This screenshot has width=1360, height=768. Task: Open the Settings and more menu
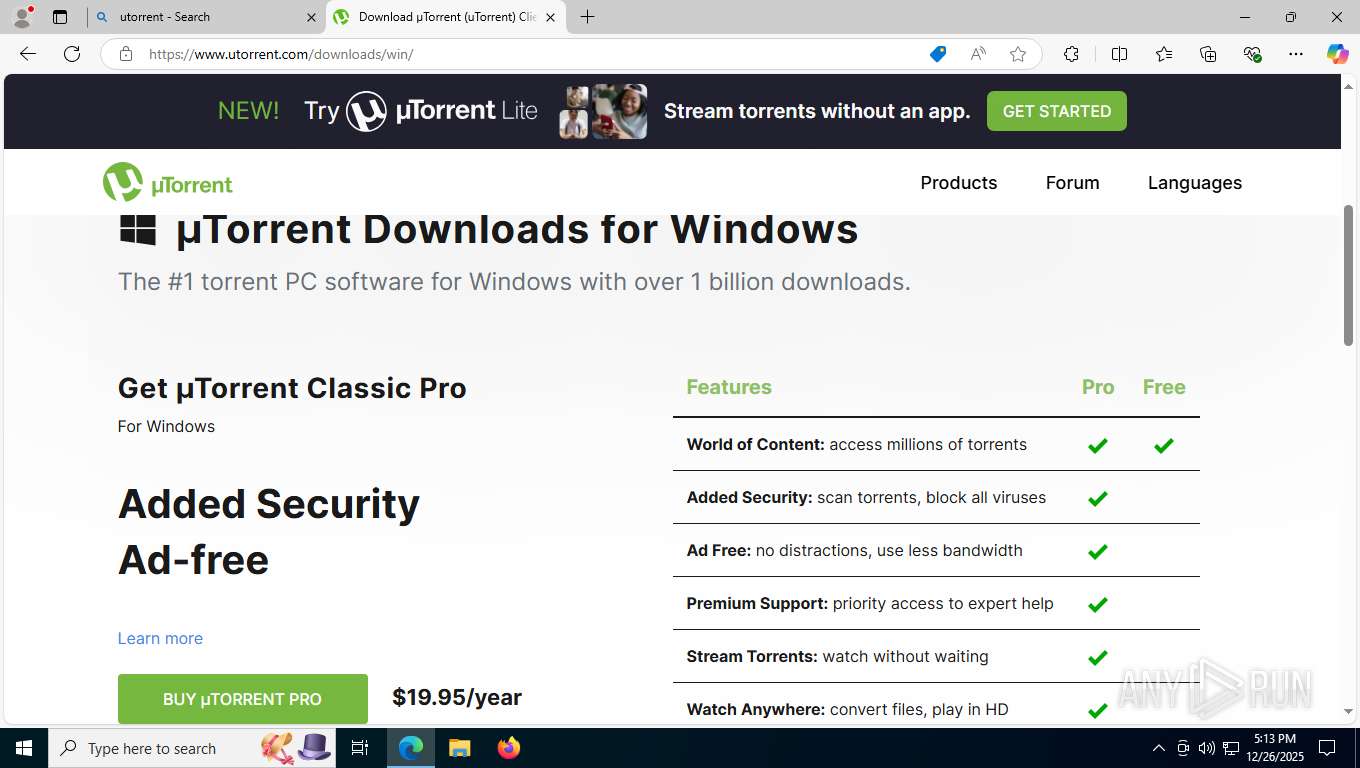pyautogui.click(x=1296, y=54)
